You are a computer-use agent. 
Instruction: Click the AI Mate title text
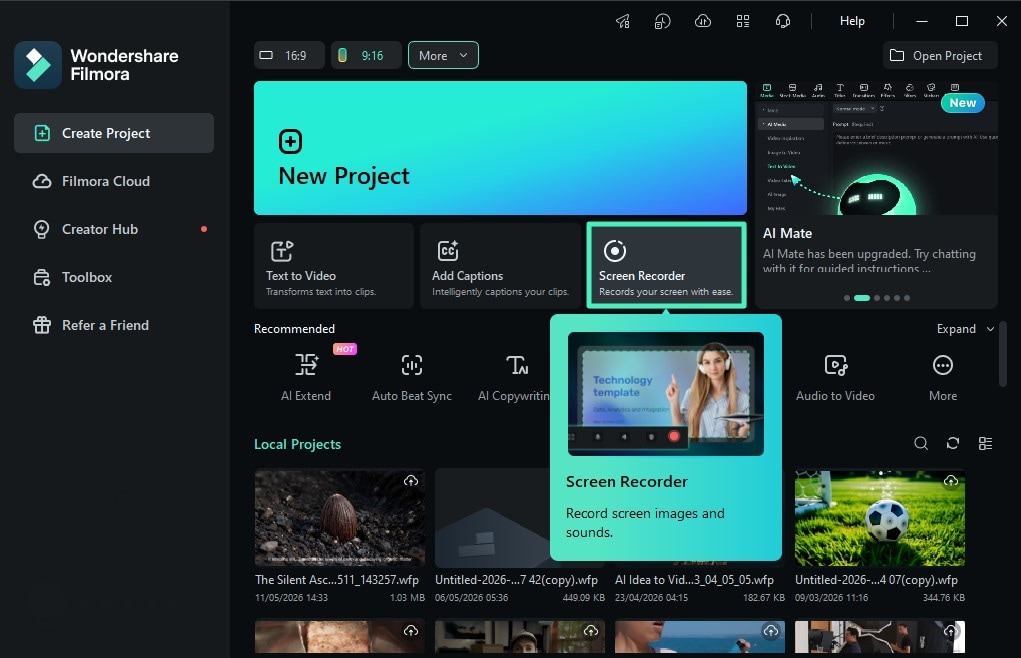tap(787, 233)
